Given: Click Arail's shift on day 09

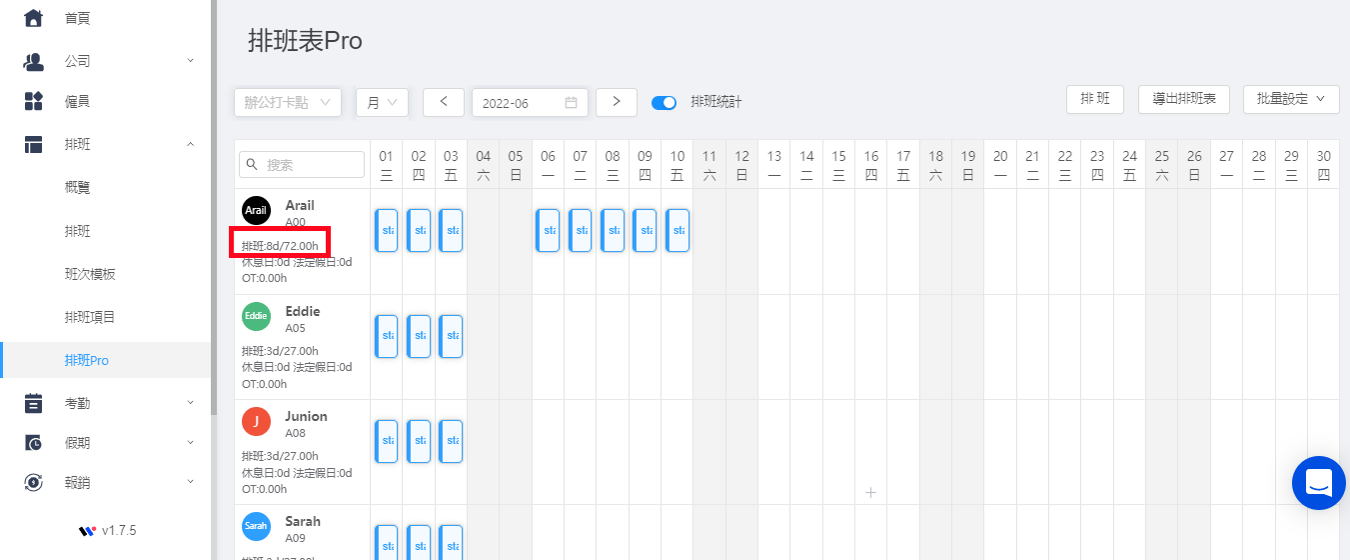Looking at the screenshot, I should (645, 230).
